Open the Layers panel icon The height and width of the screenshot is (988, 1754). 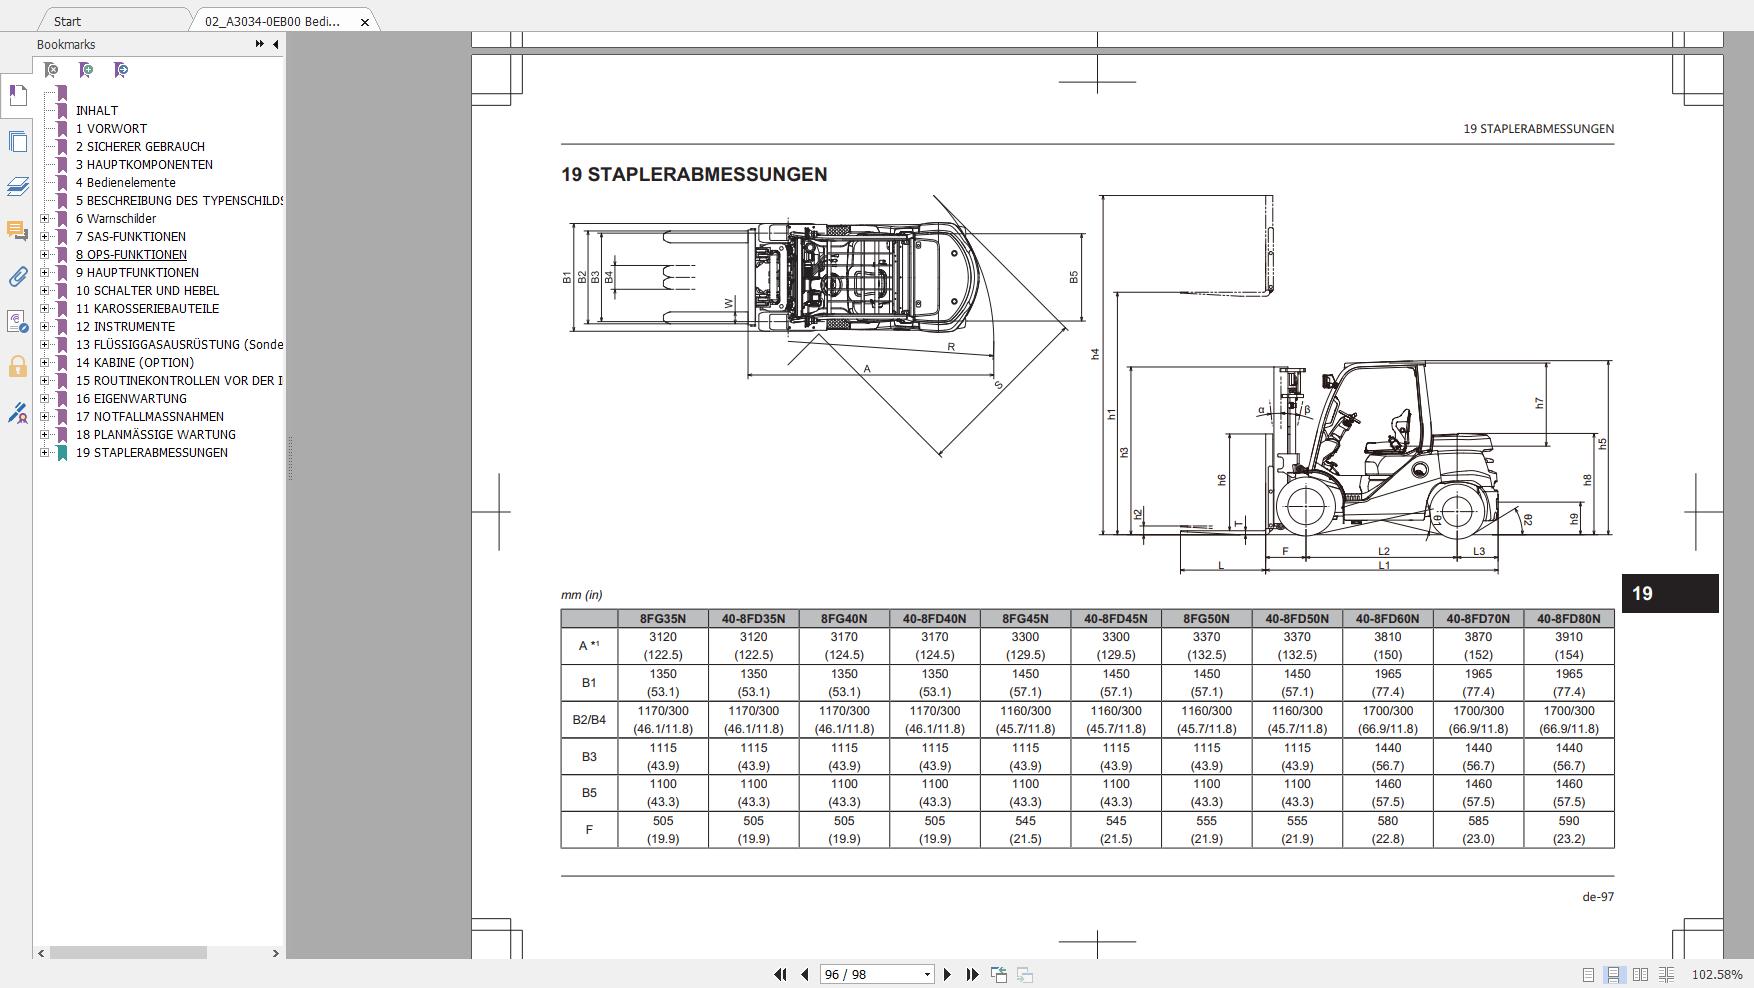point(17,186)
